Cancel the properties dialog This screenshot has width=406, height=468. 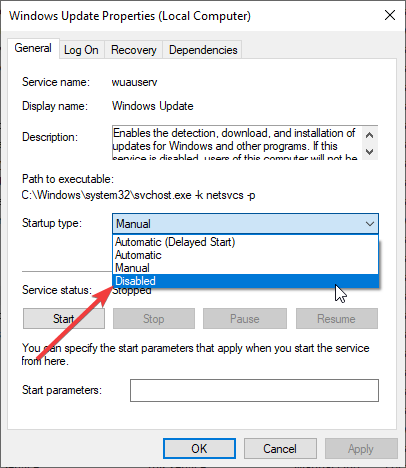click(x=280, y=449)
